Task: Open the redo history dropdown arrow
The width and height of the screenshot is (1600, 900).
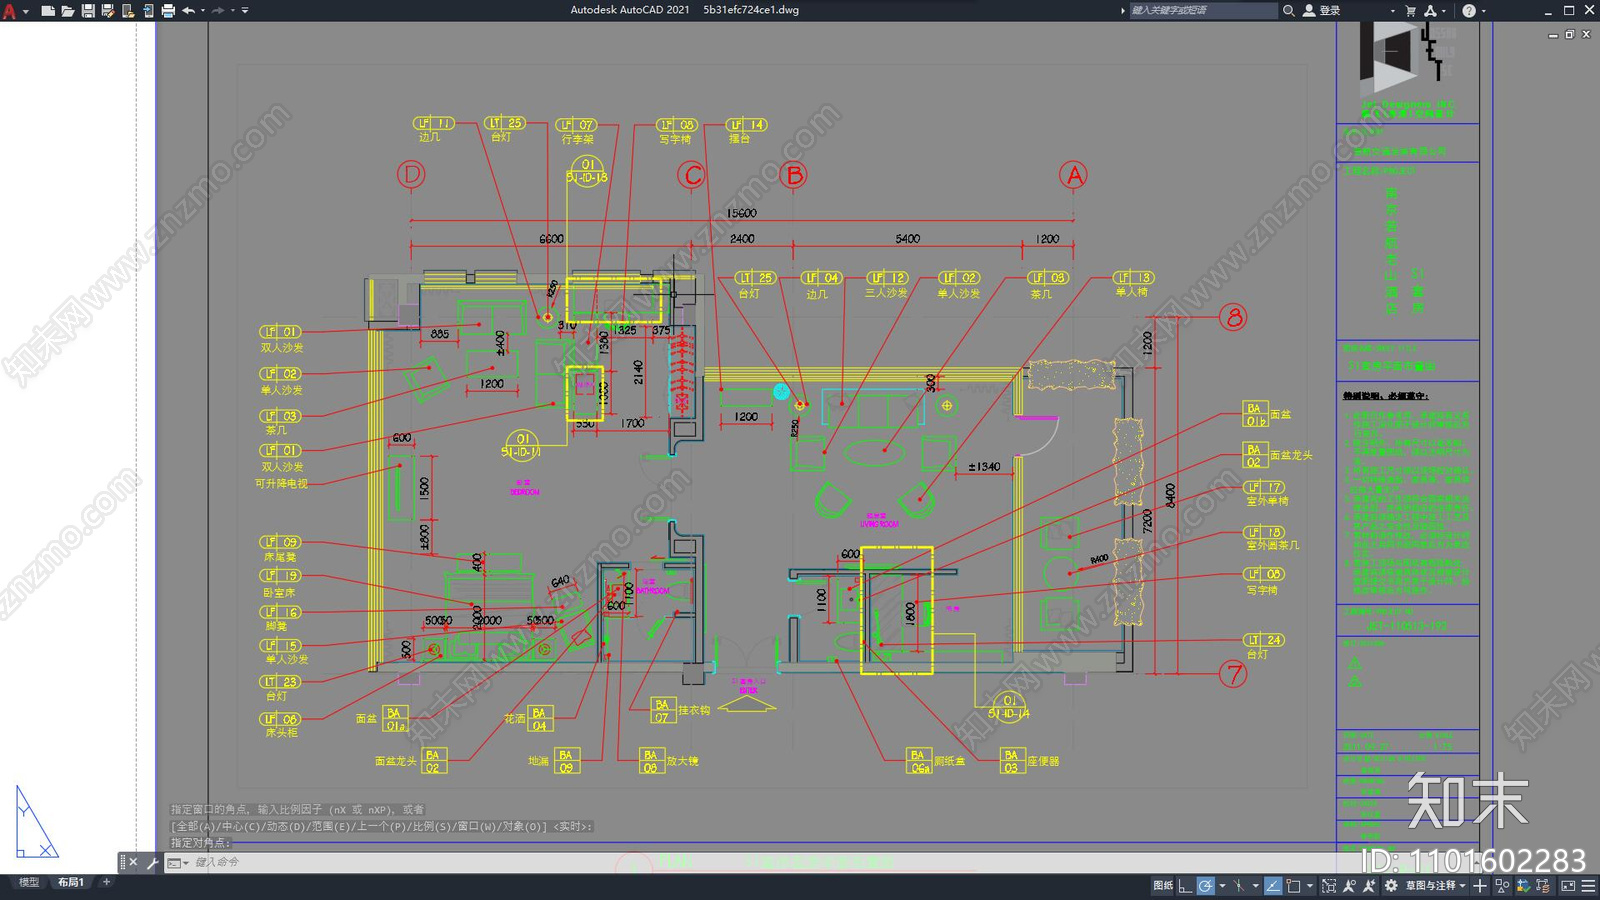Action: coord(233,10)
